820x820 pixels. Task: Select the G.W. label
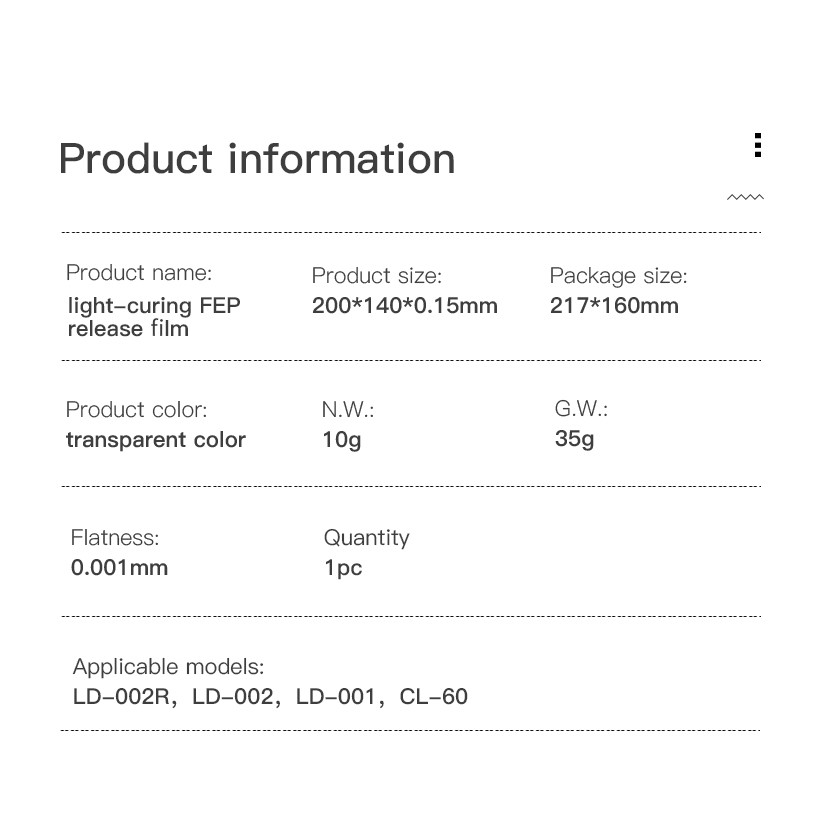coord(581,408)
